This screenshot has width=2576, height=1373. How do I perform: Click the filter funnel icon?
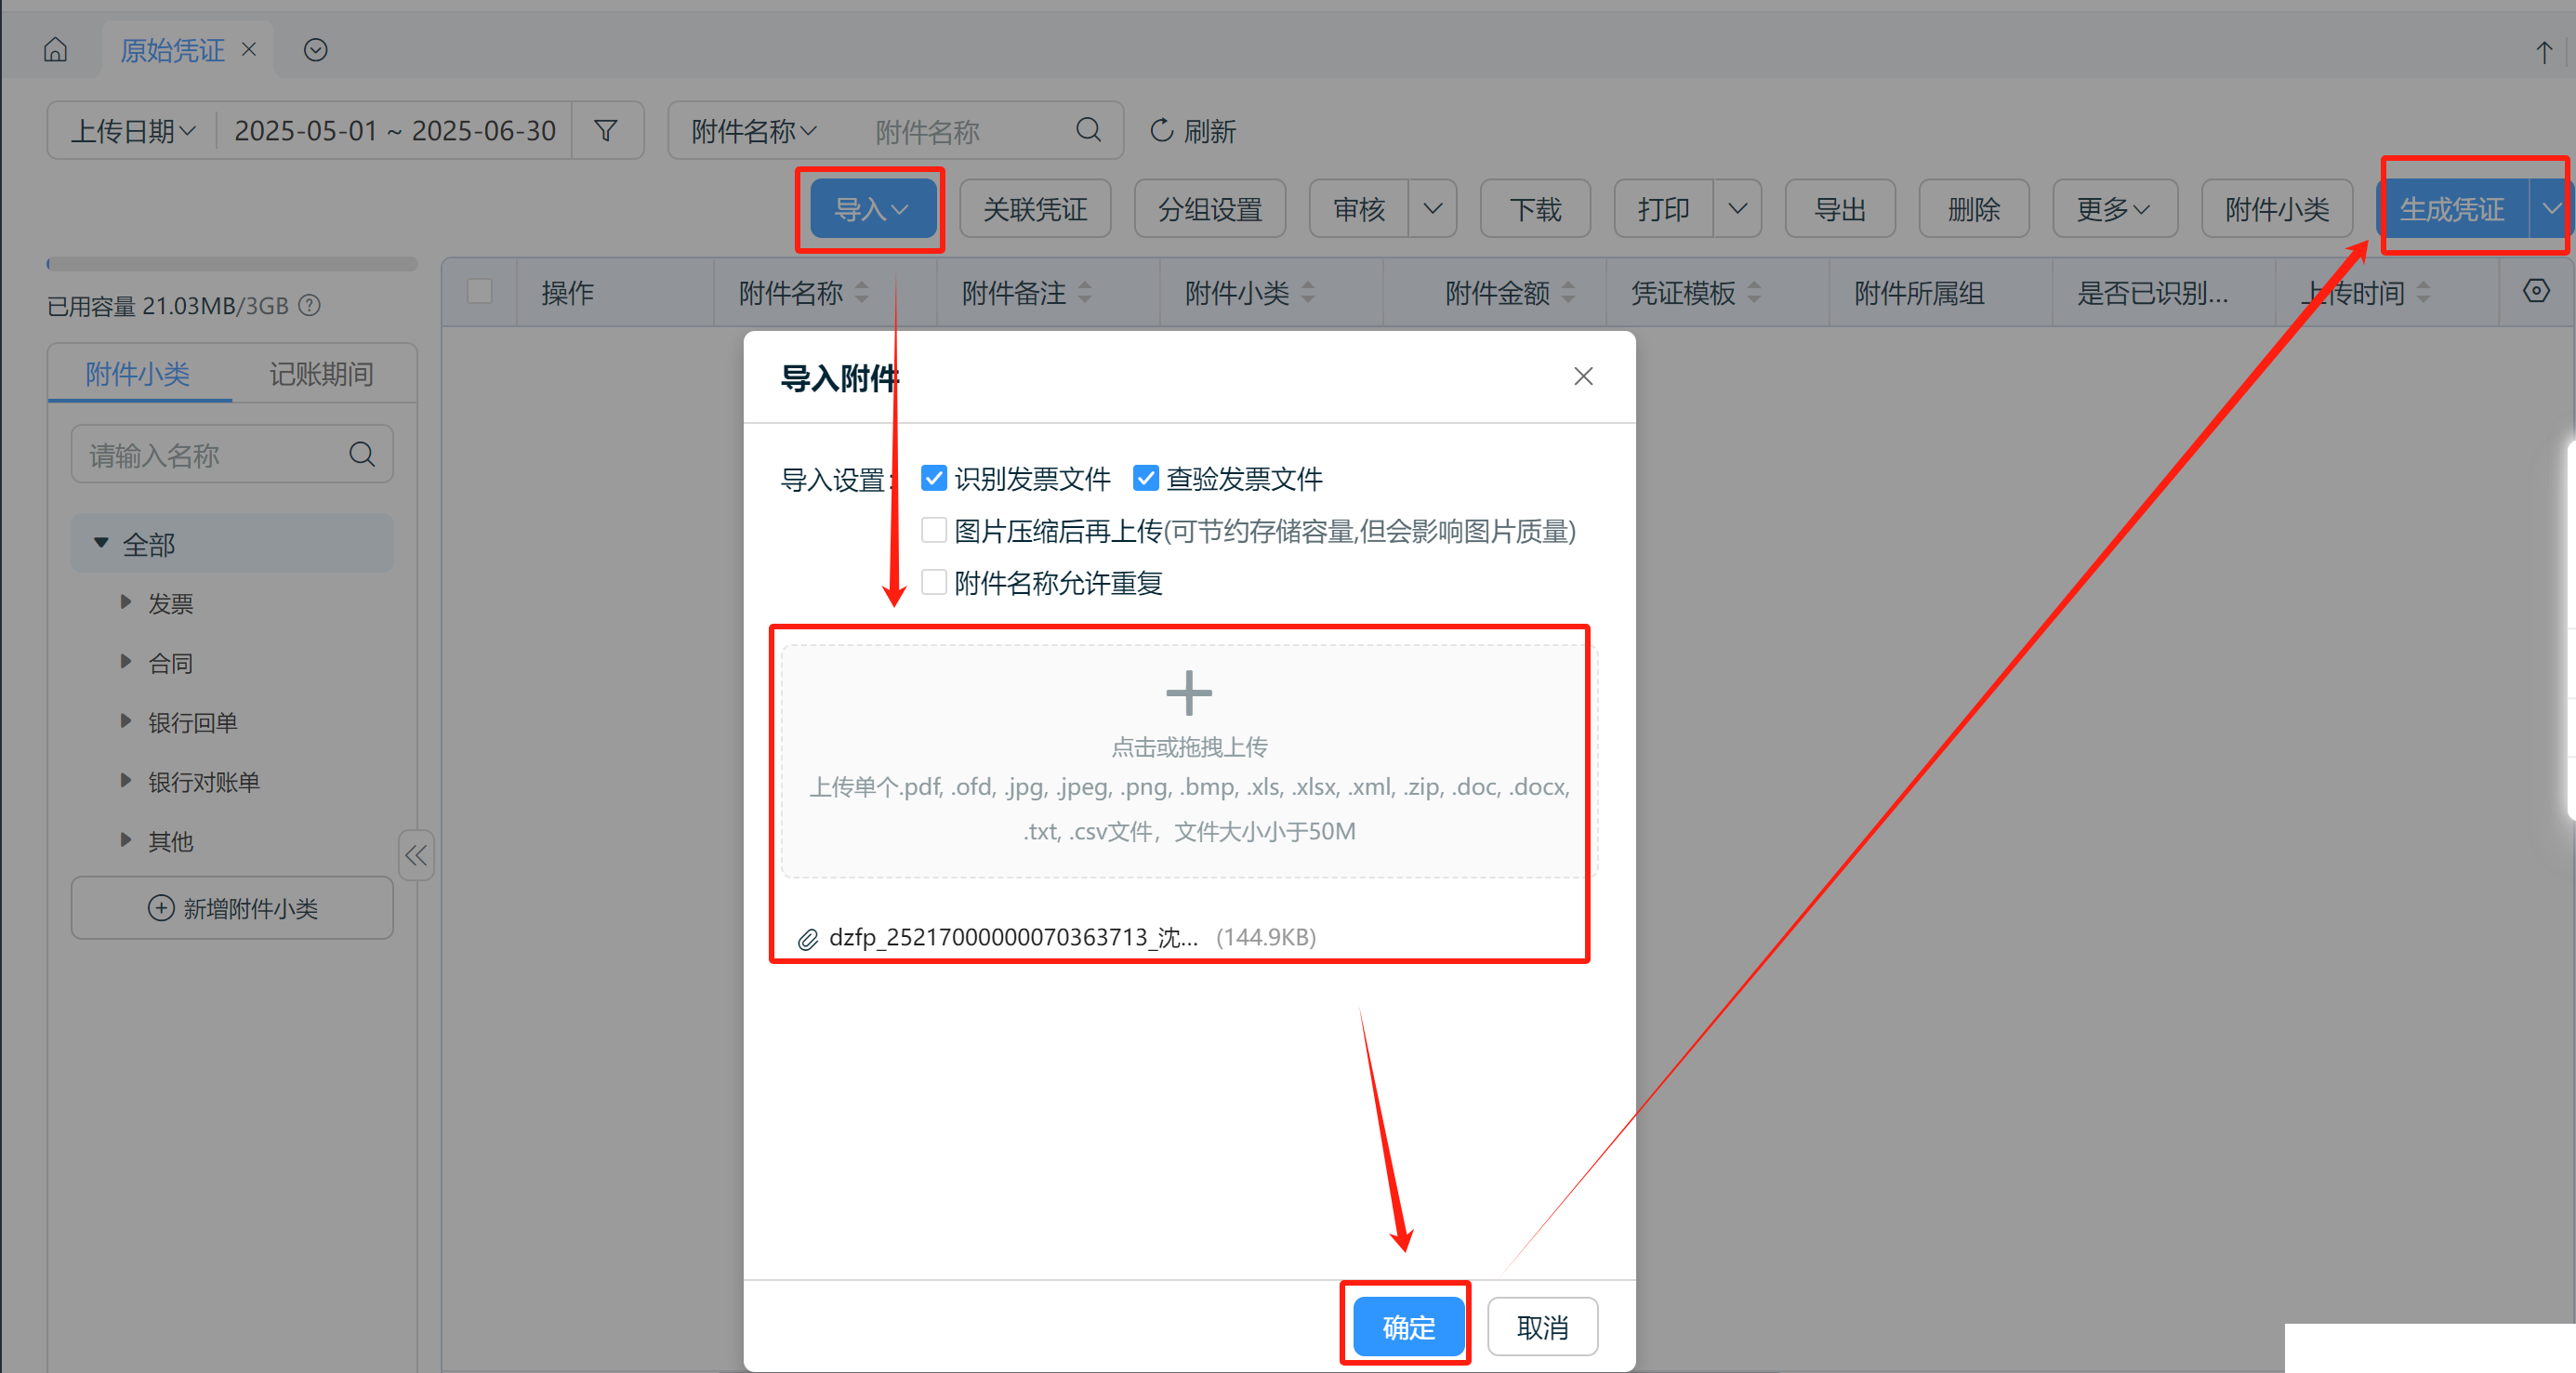[605, 131]
